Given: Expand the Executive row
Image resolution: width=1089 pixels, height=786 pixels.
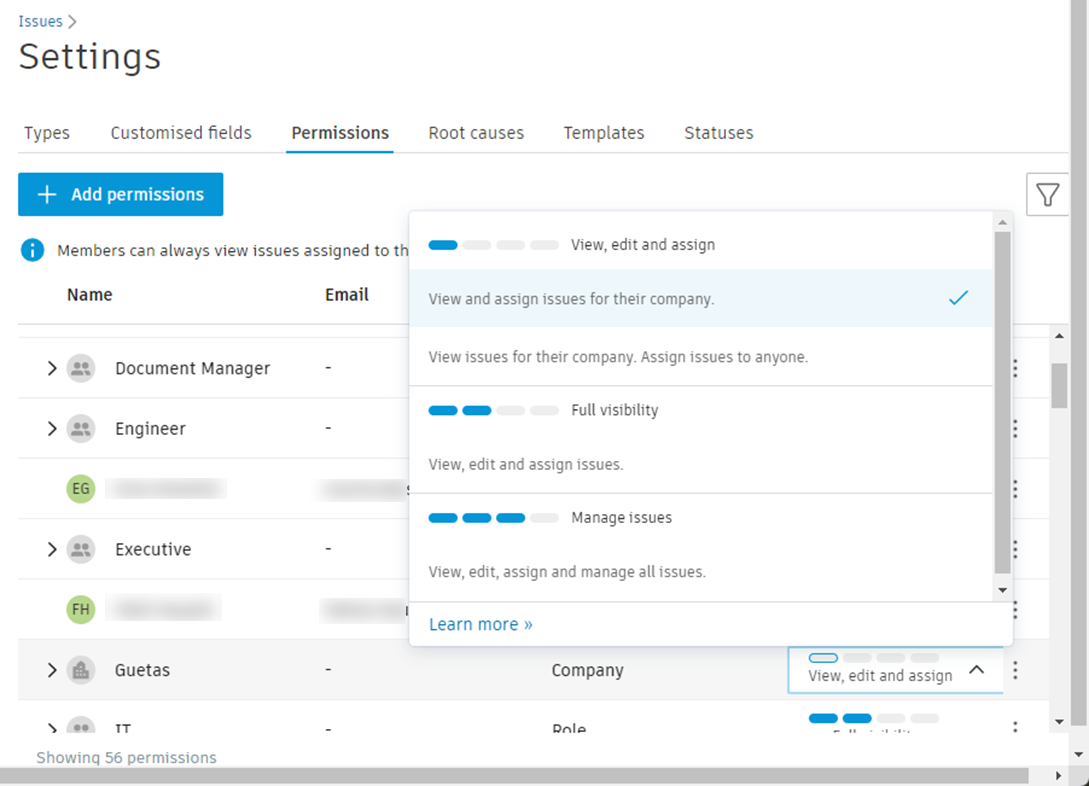Looking at the screenshot, I should coord(51,549).
